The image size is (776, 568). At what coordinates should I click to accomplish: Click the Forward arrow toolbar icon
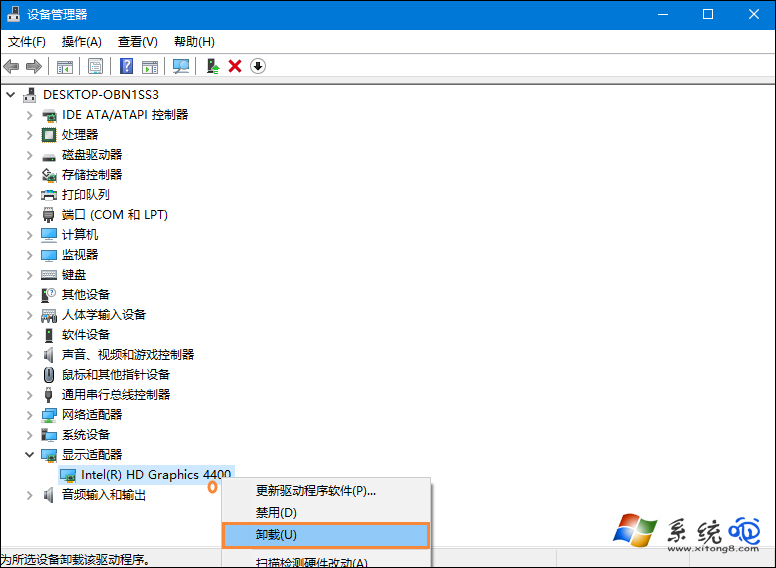point(34,66)
